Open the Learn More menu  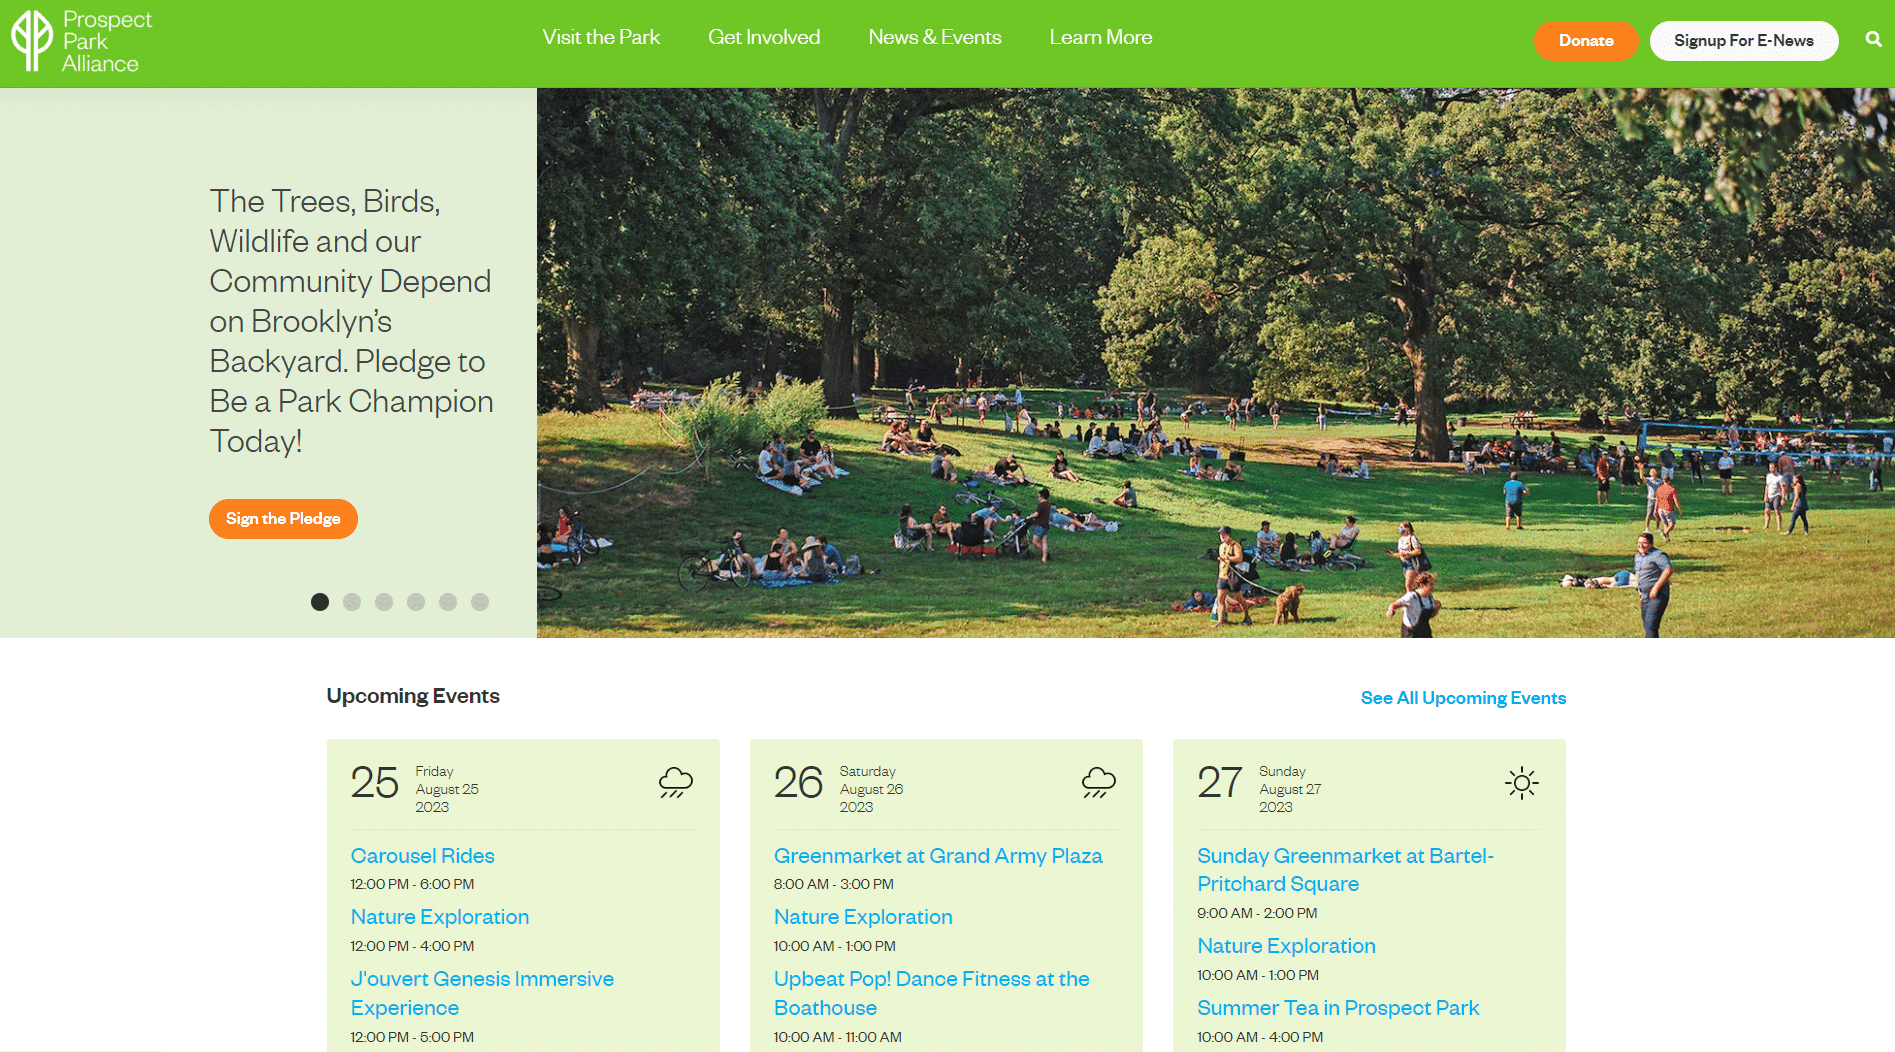click(1101, 38)
